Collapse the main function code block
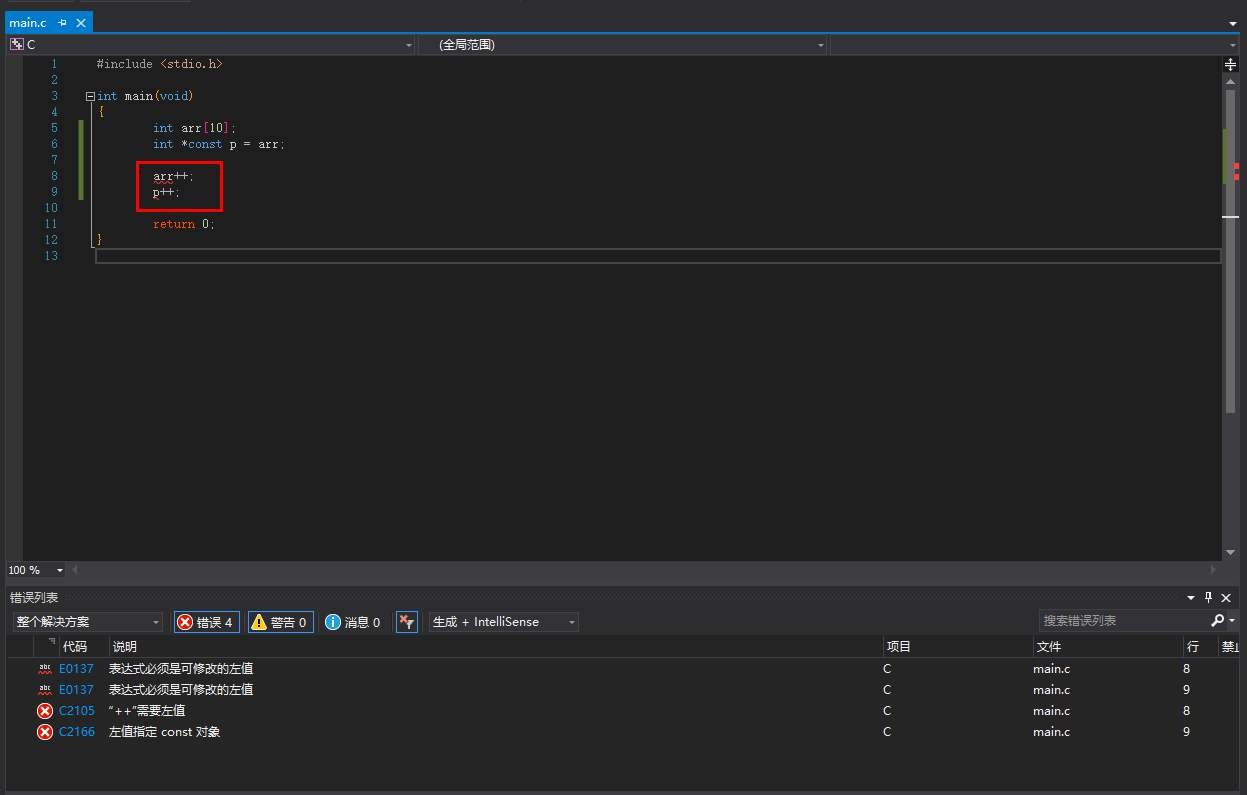The image size is (1247, 795). pyautogui.click(x=90, y=97)
